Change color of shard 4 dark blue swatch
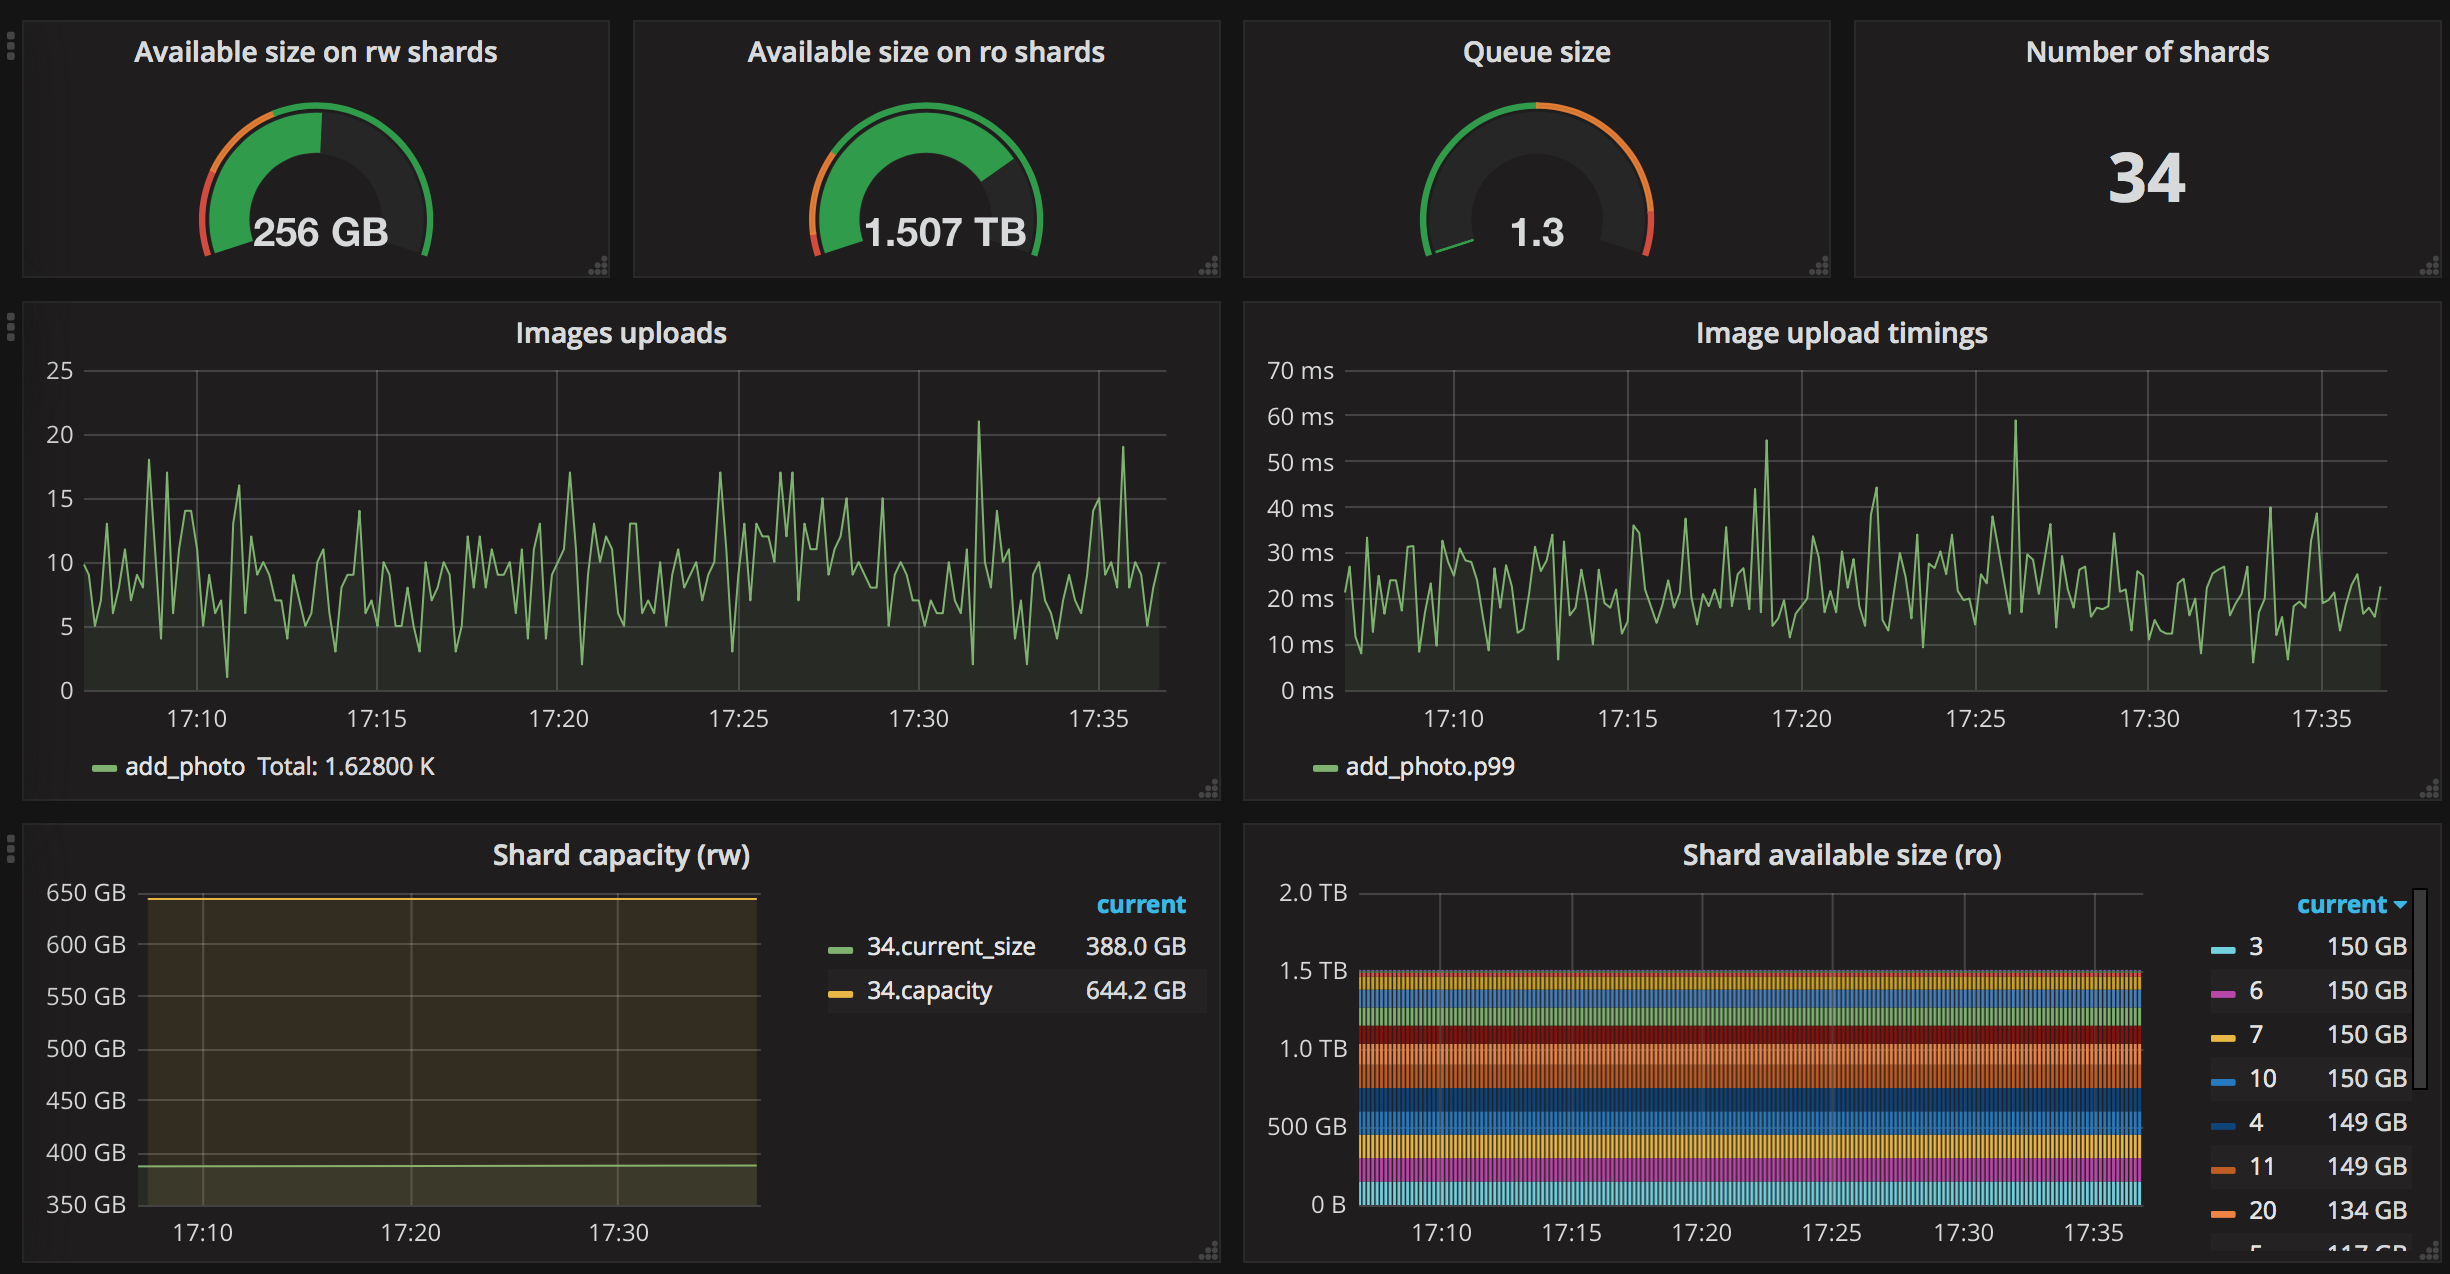This screenshot has height=1274, width=2450. tap(2223, 1126)
